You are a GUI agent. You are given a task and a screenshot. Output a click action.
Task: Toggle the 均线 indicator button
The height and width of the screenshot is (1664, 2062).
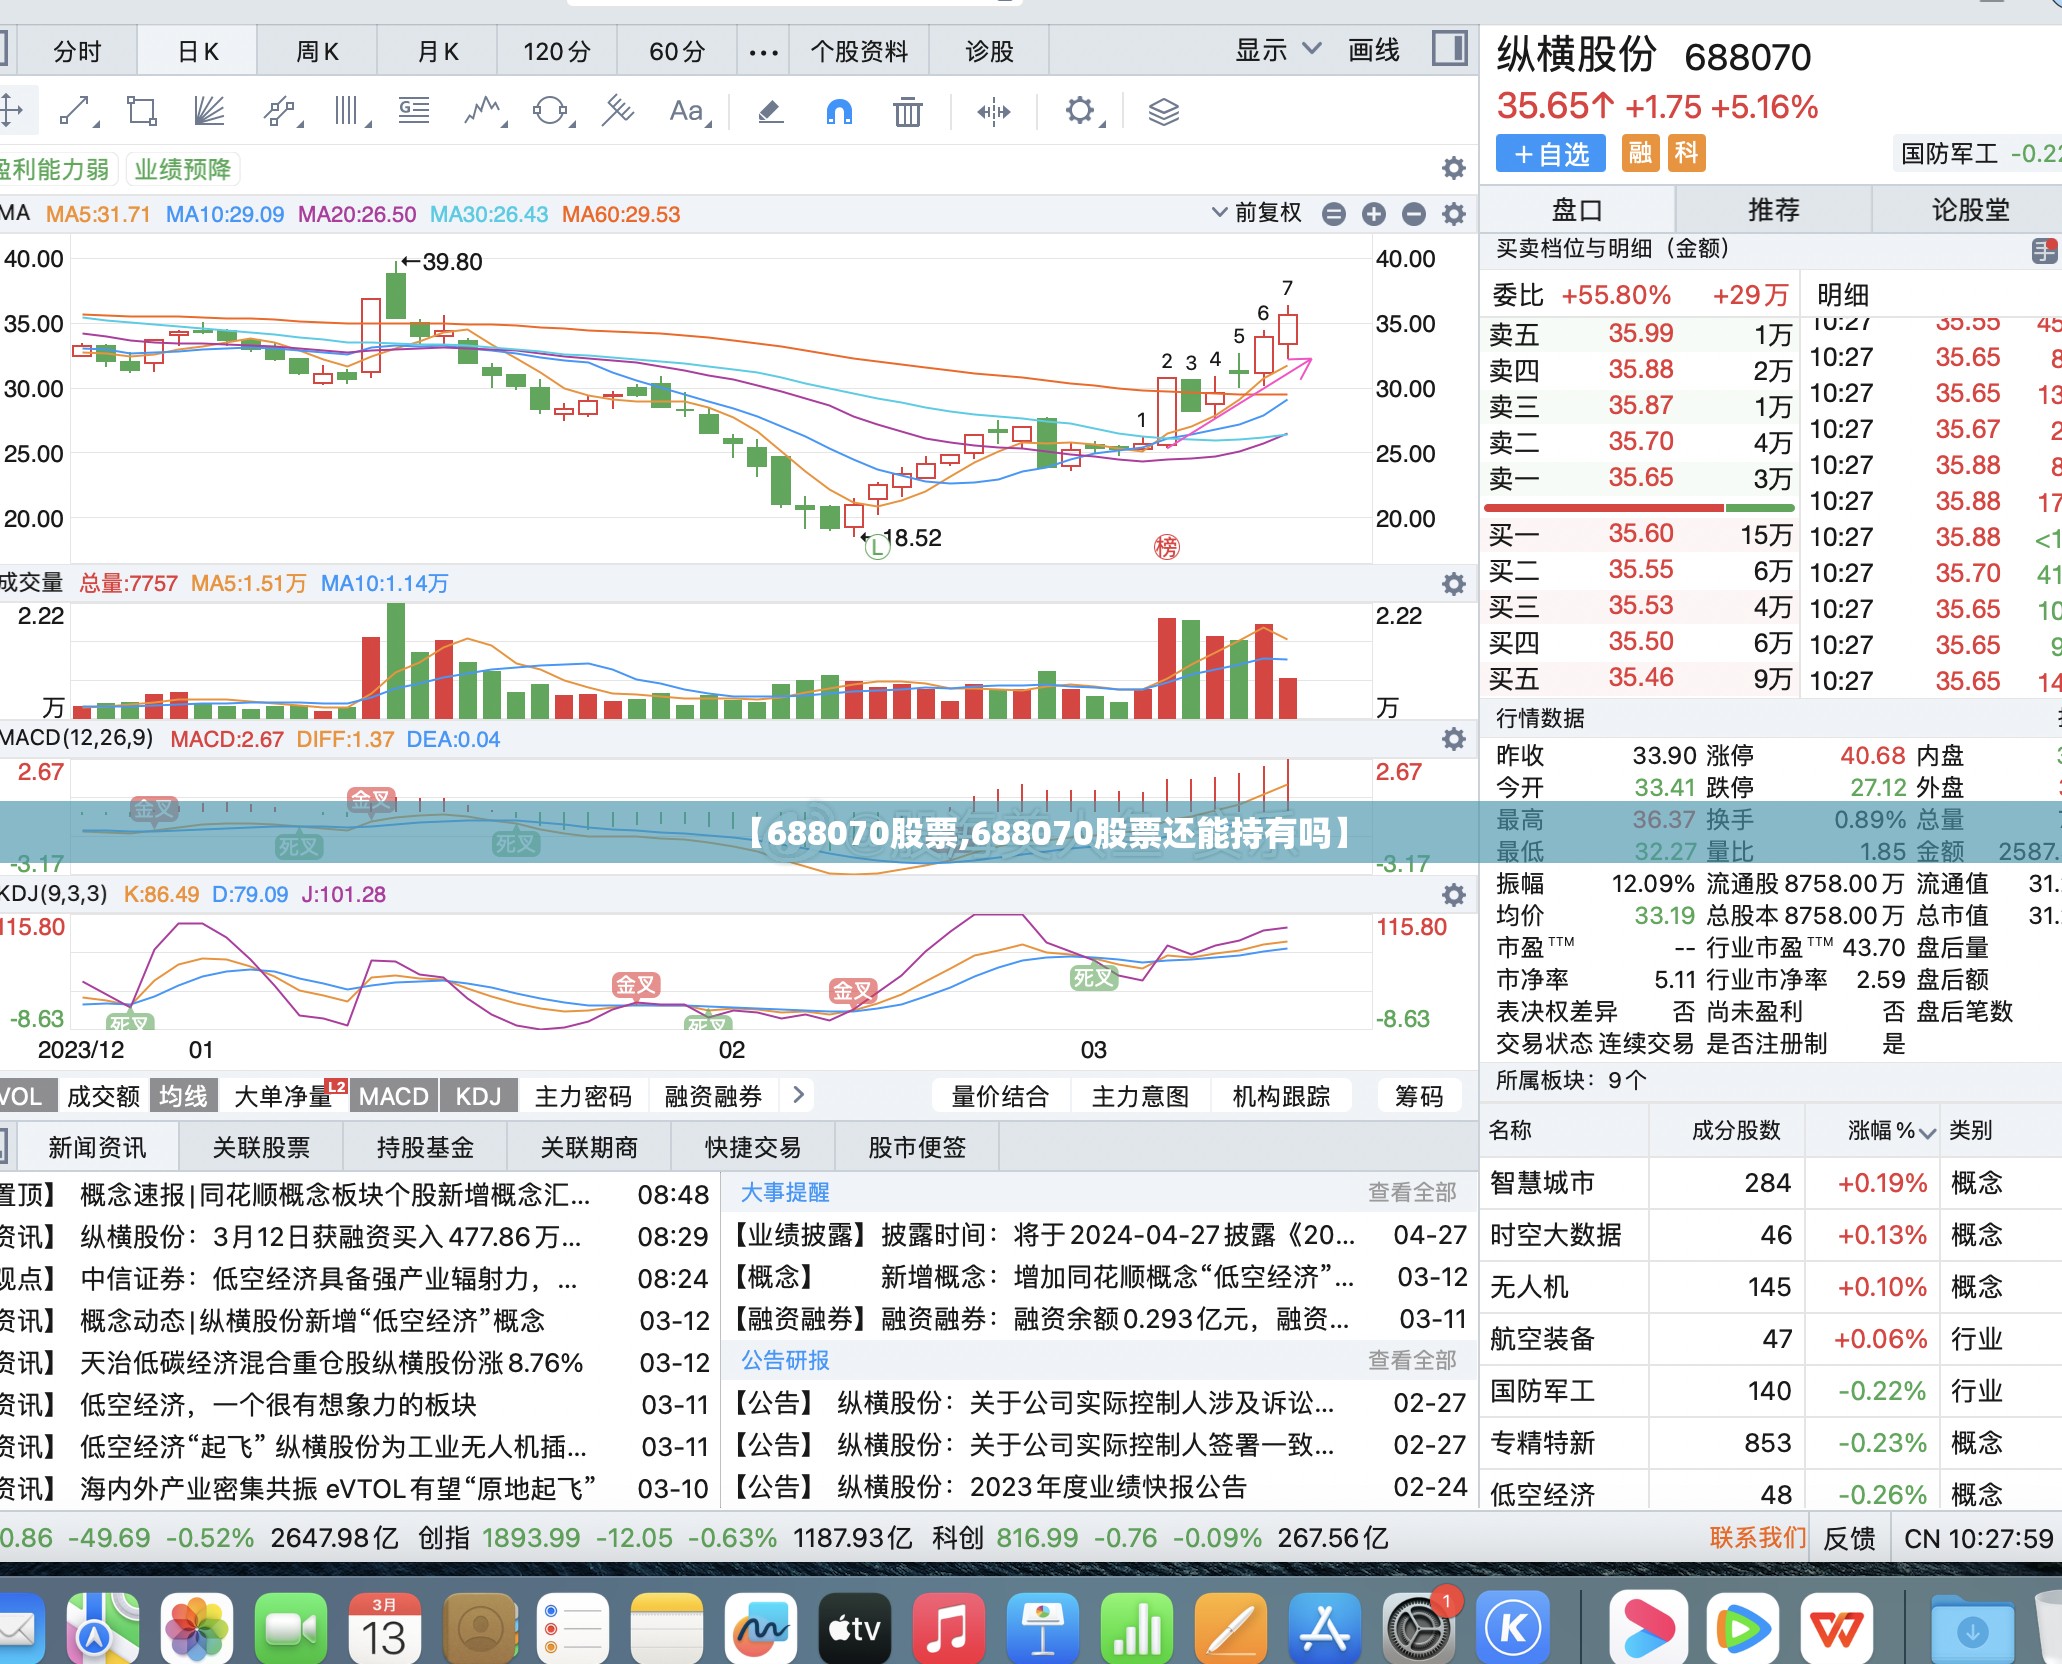[x=183, y=1096]
